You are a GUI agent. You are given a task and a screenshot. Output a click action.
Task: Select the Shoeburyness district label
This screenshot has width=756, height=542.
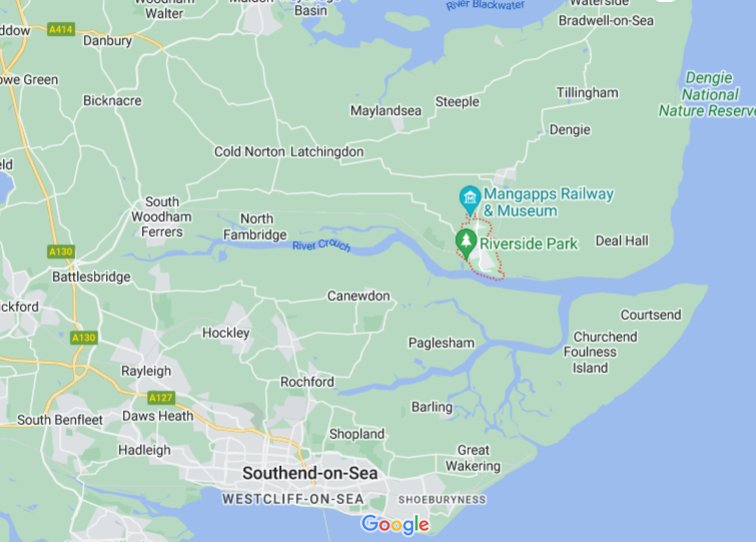[x=442, y=500]
